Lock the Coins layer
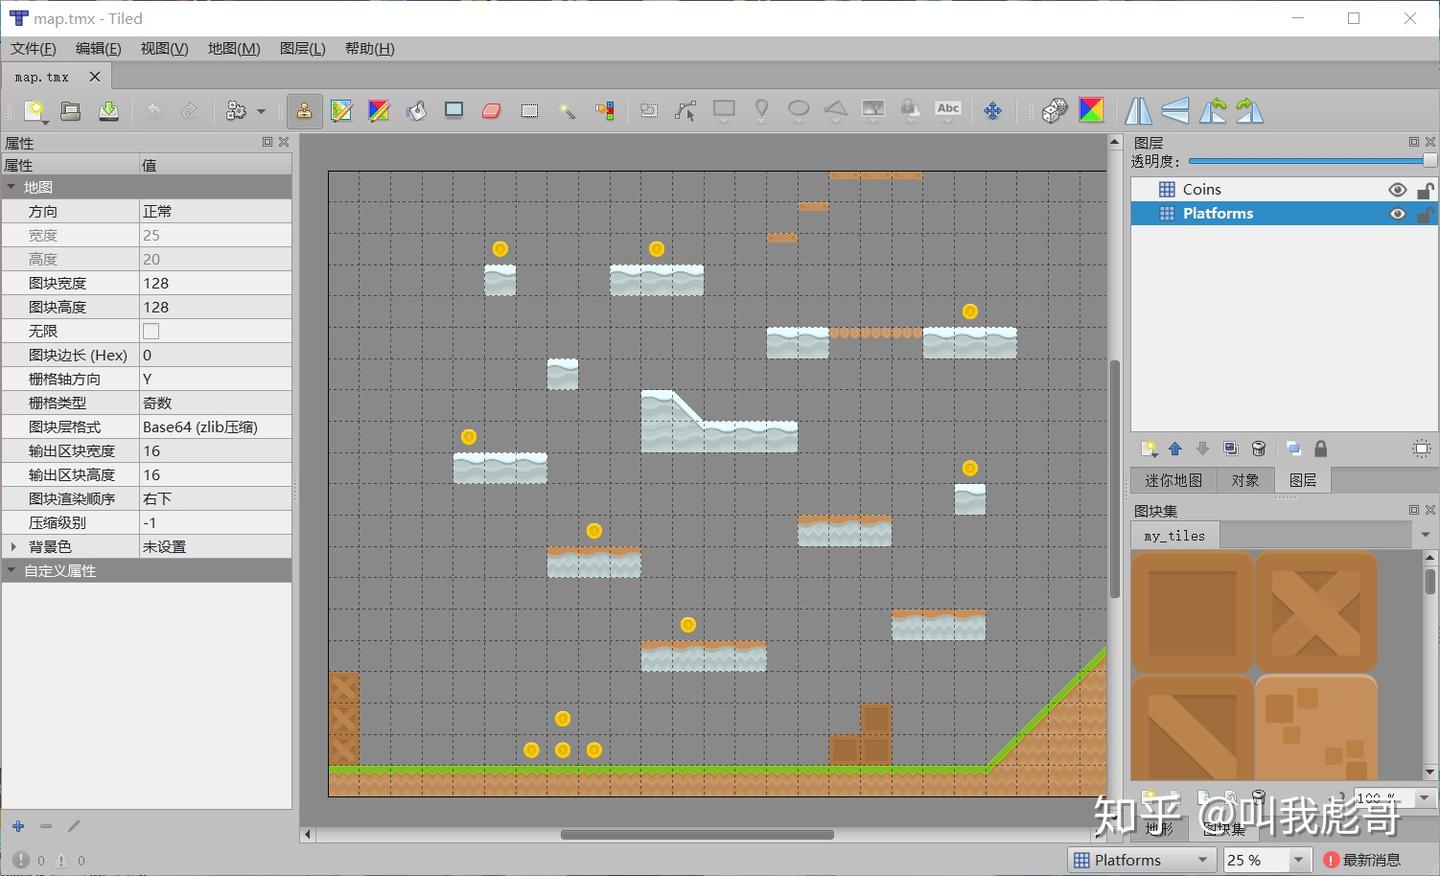1440x876 pixels. coord(1426,190)
